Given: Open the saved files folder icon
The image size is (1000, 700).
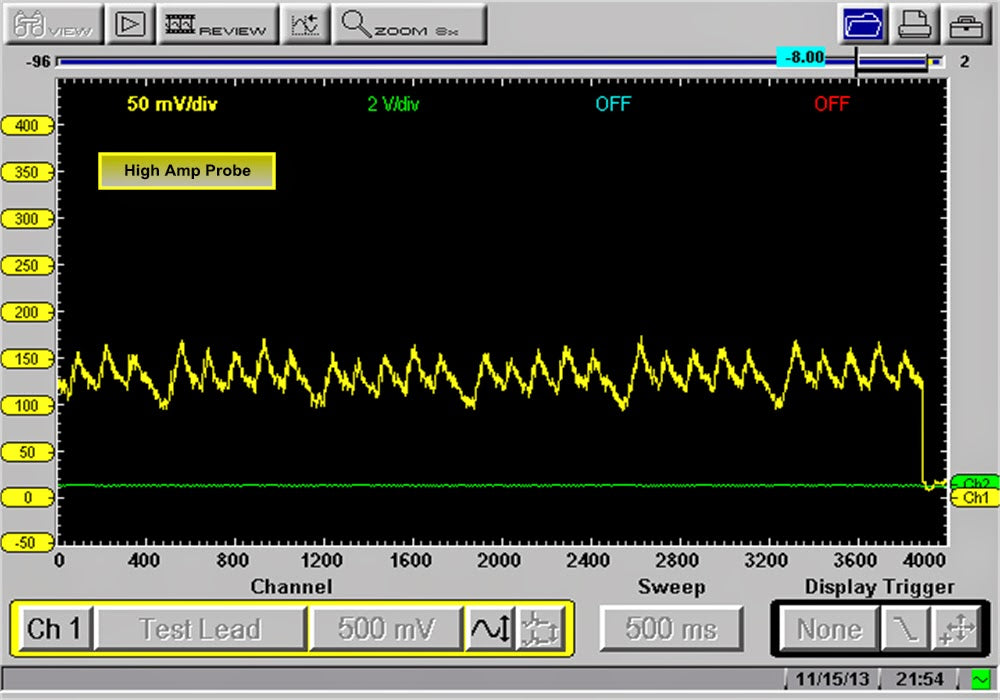Looking at the screenshot, I should tap(863, 26).
